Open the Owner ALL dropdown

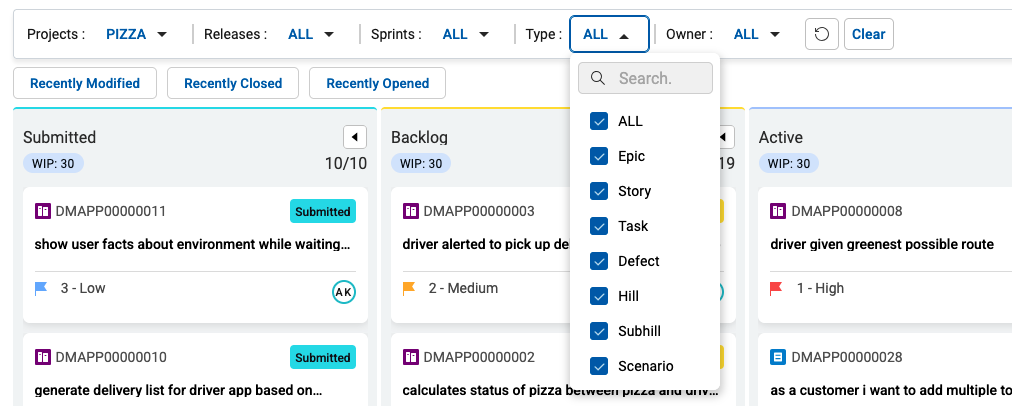click(756, 34)
